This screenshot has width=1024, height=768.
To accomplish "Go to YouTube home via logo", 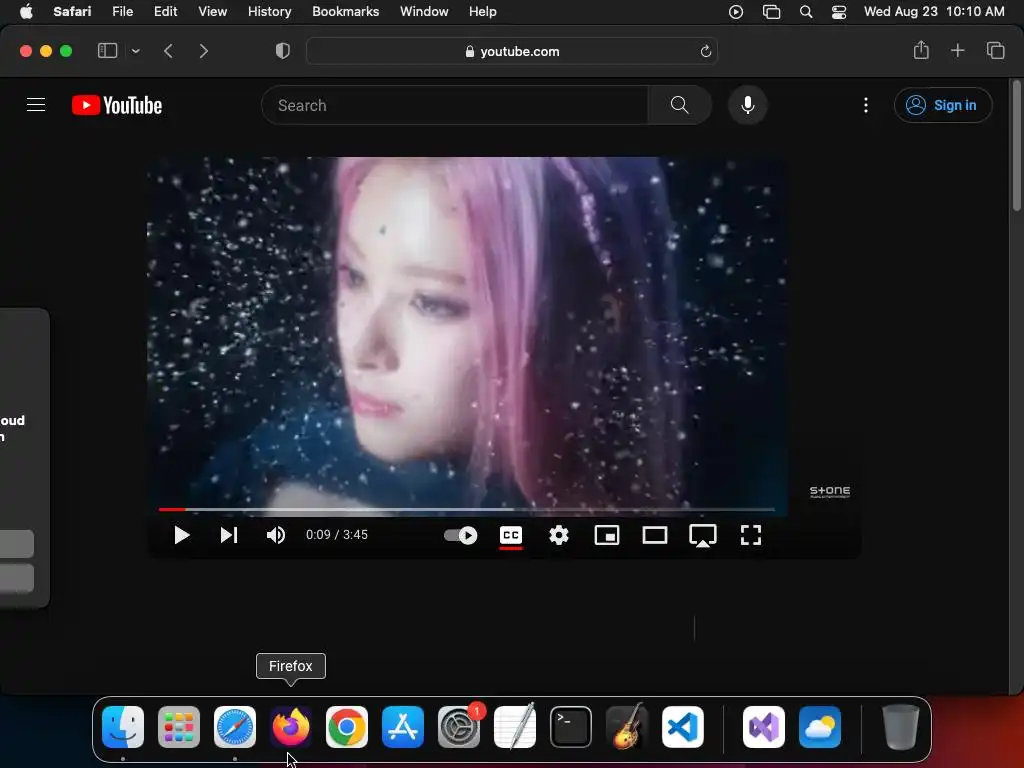I will pos(117,105).
